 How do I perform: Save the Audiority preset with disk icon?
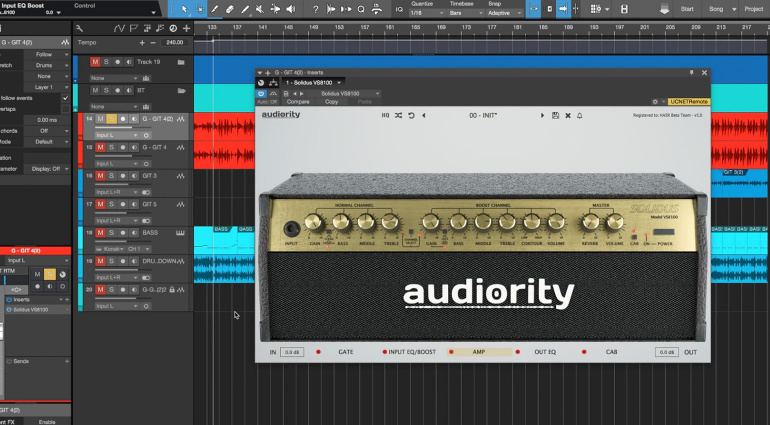[x=555, y=115]
